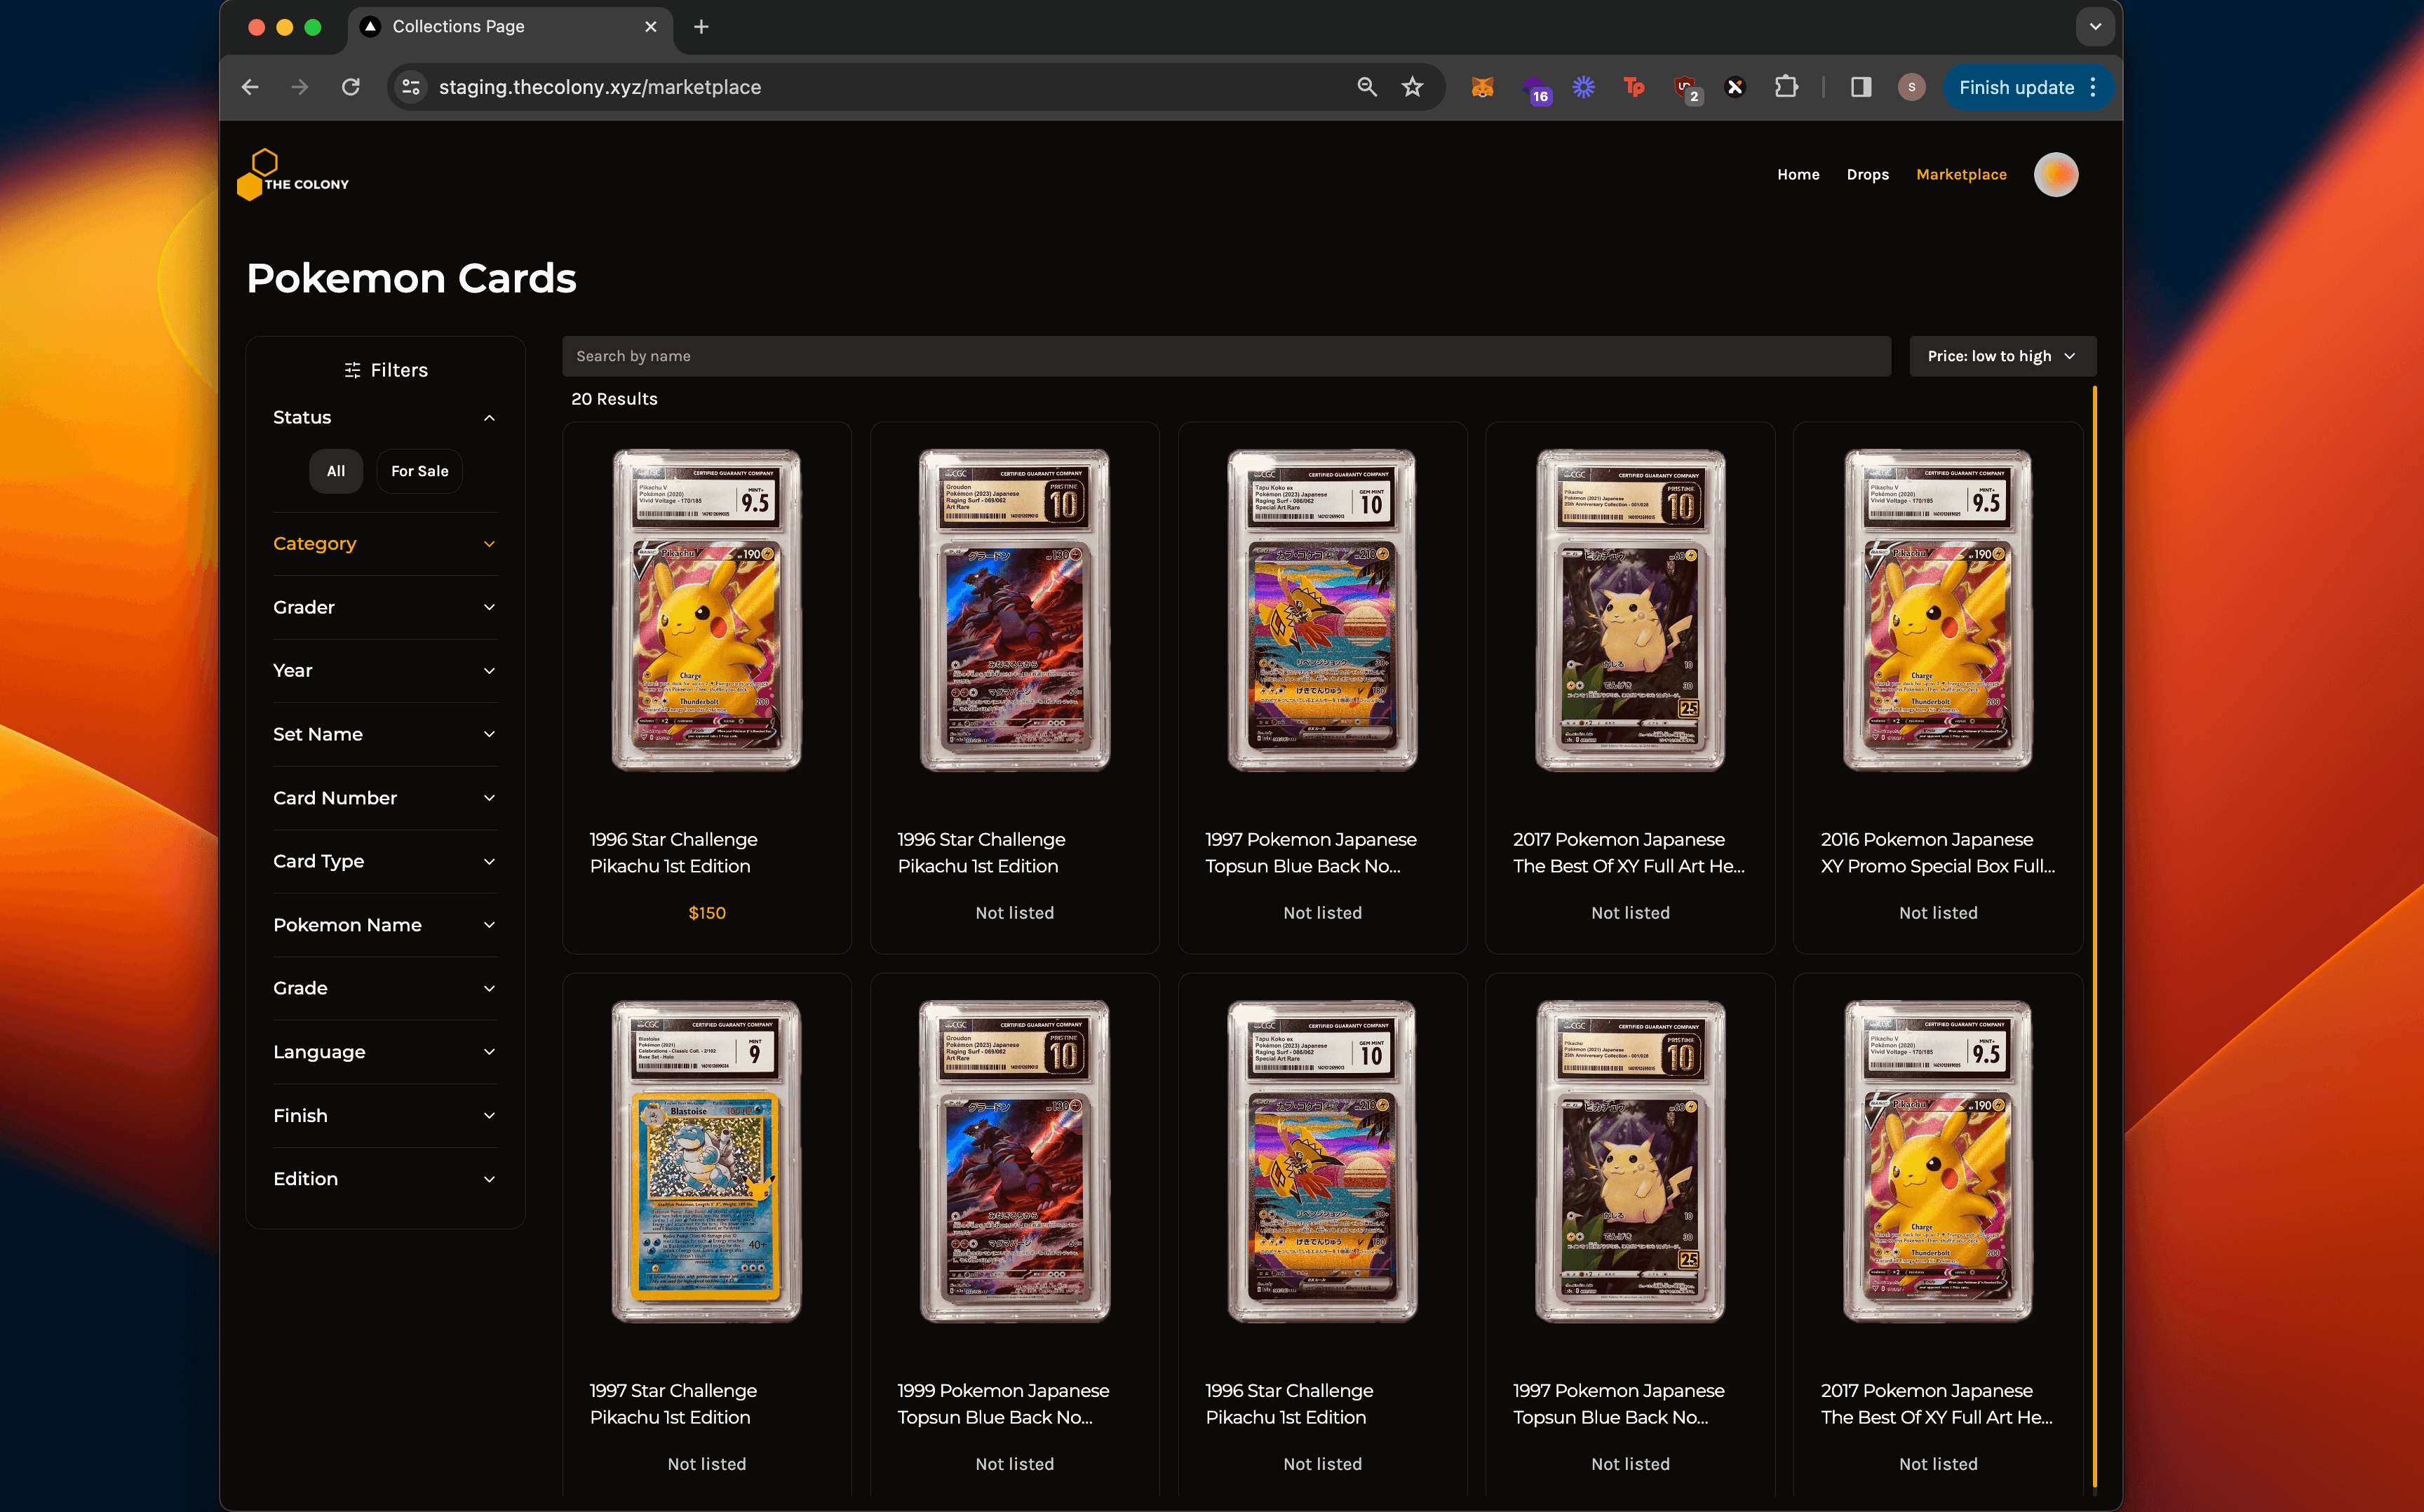Viewport: 2424px width, 1512px height.
Task: Bookmark this page with the star icon
Action: (1412, 87)
